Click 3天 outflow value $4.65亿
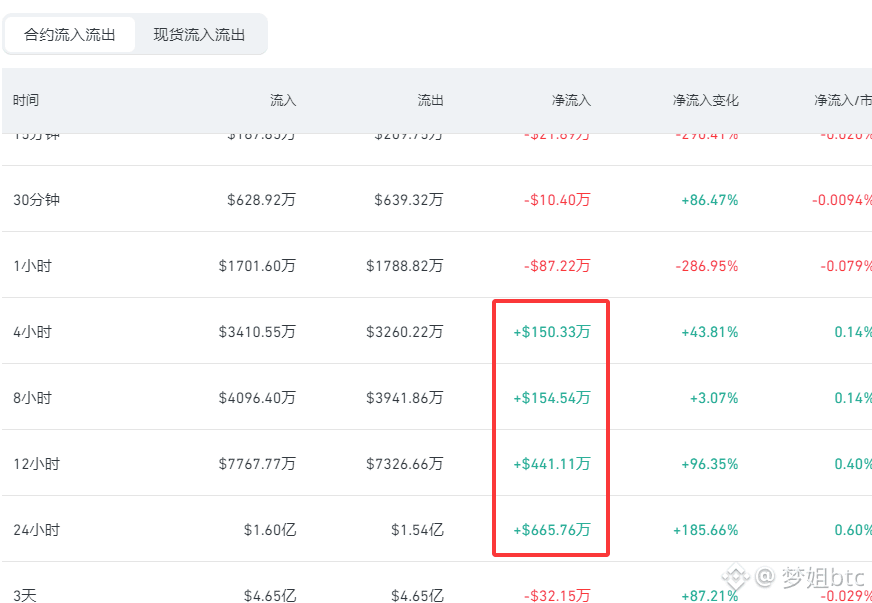This screenshot has width=872, height=603. click(x=417, y=596)
